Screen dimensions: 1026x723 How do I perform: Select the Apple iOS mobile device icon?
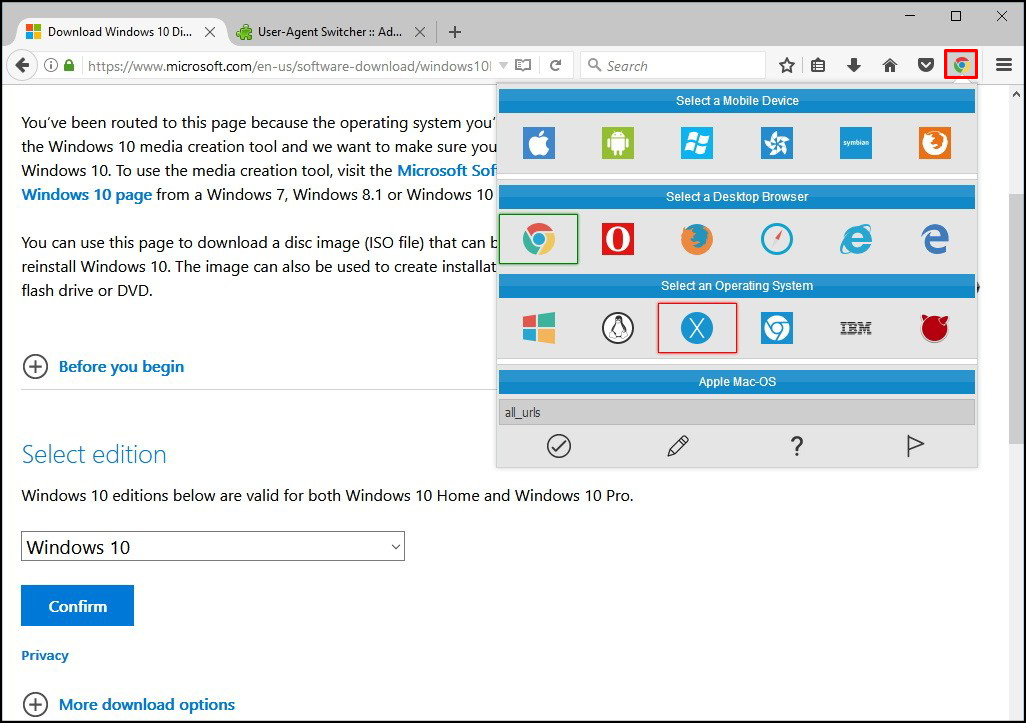pyautogui.click(x=539, y=143)
